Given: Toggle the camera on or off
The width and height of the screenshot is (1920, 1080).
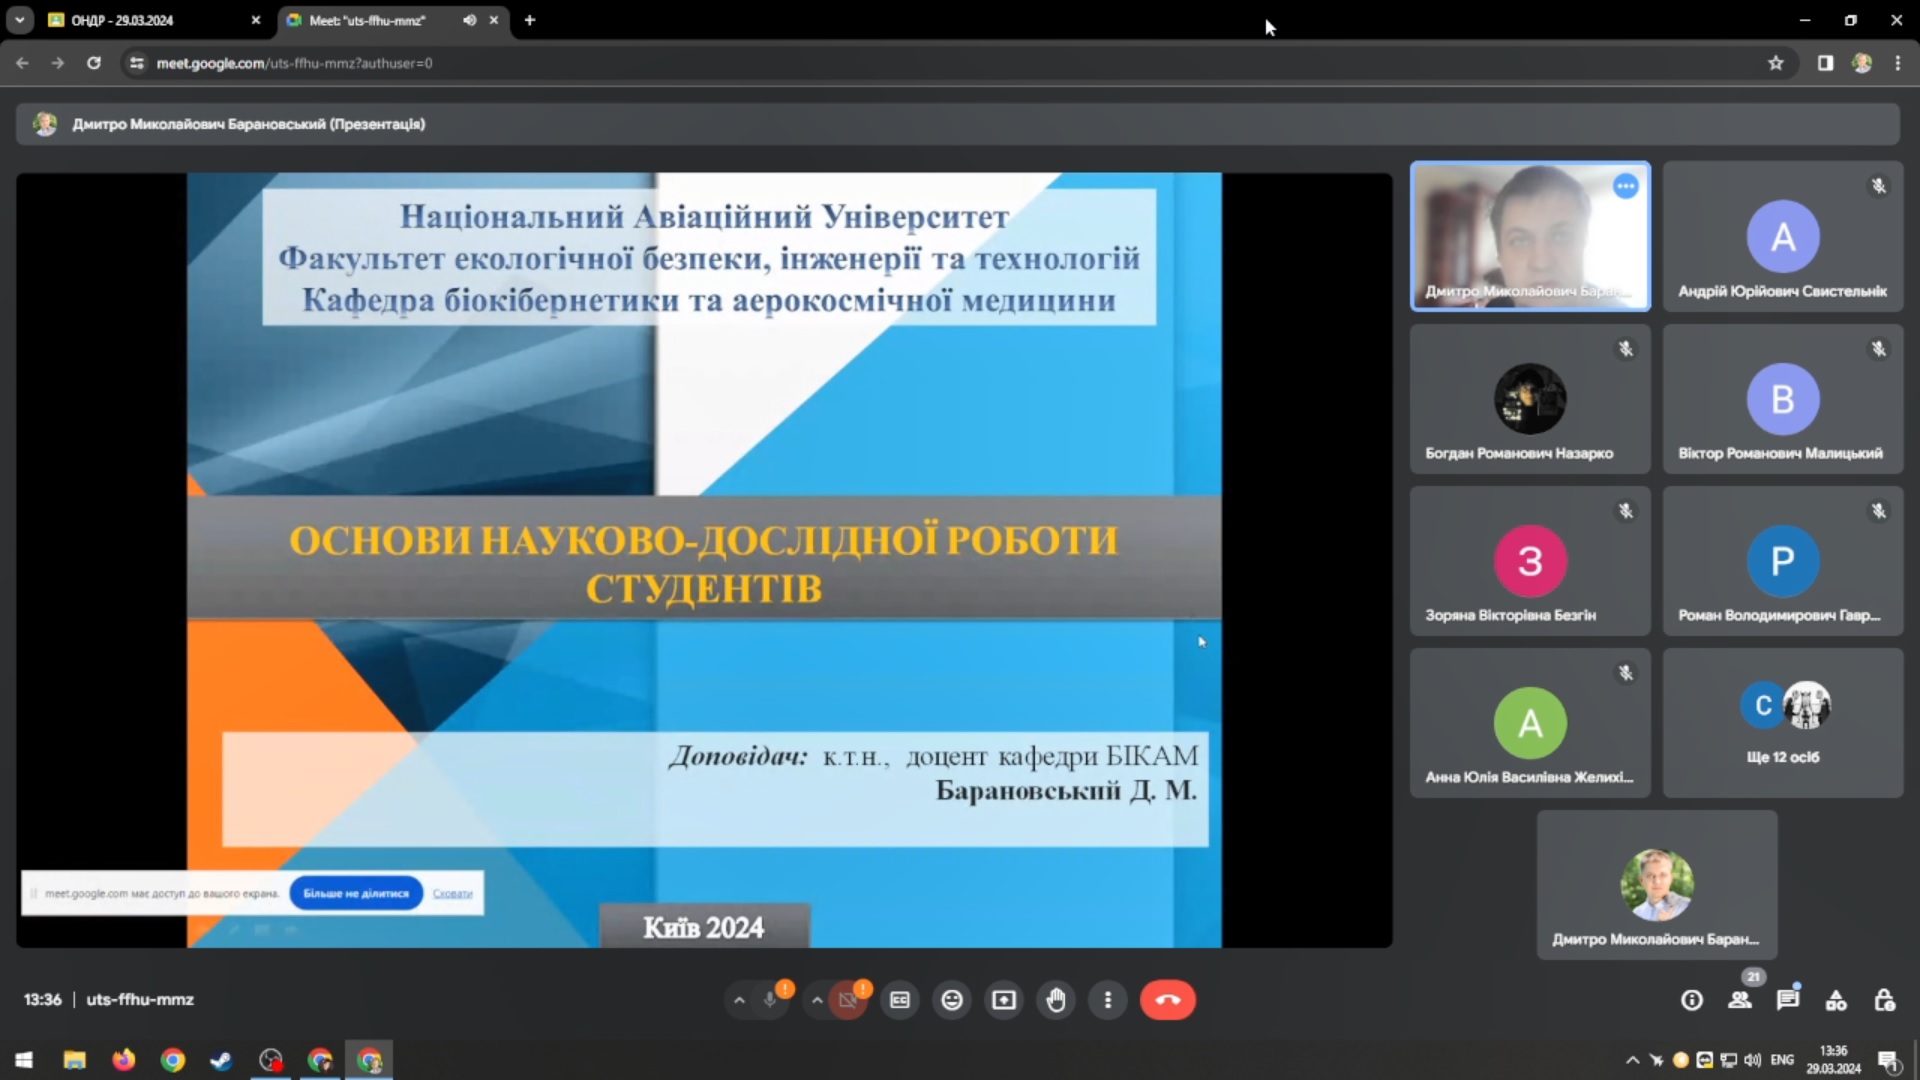Looking at the screenshot, I should point(848,1000).
